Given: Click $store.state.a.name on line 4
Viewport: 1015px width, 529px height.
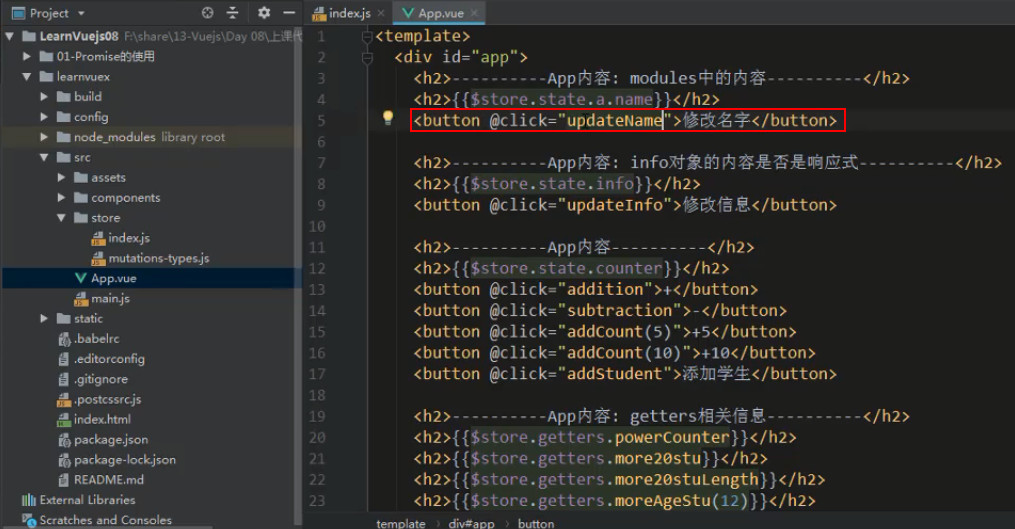Looking at the screenshot, I should [x=562, y=100].
